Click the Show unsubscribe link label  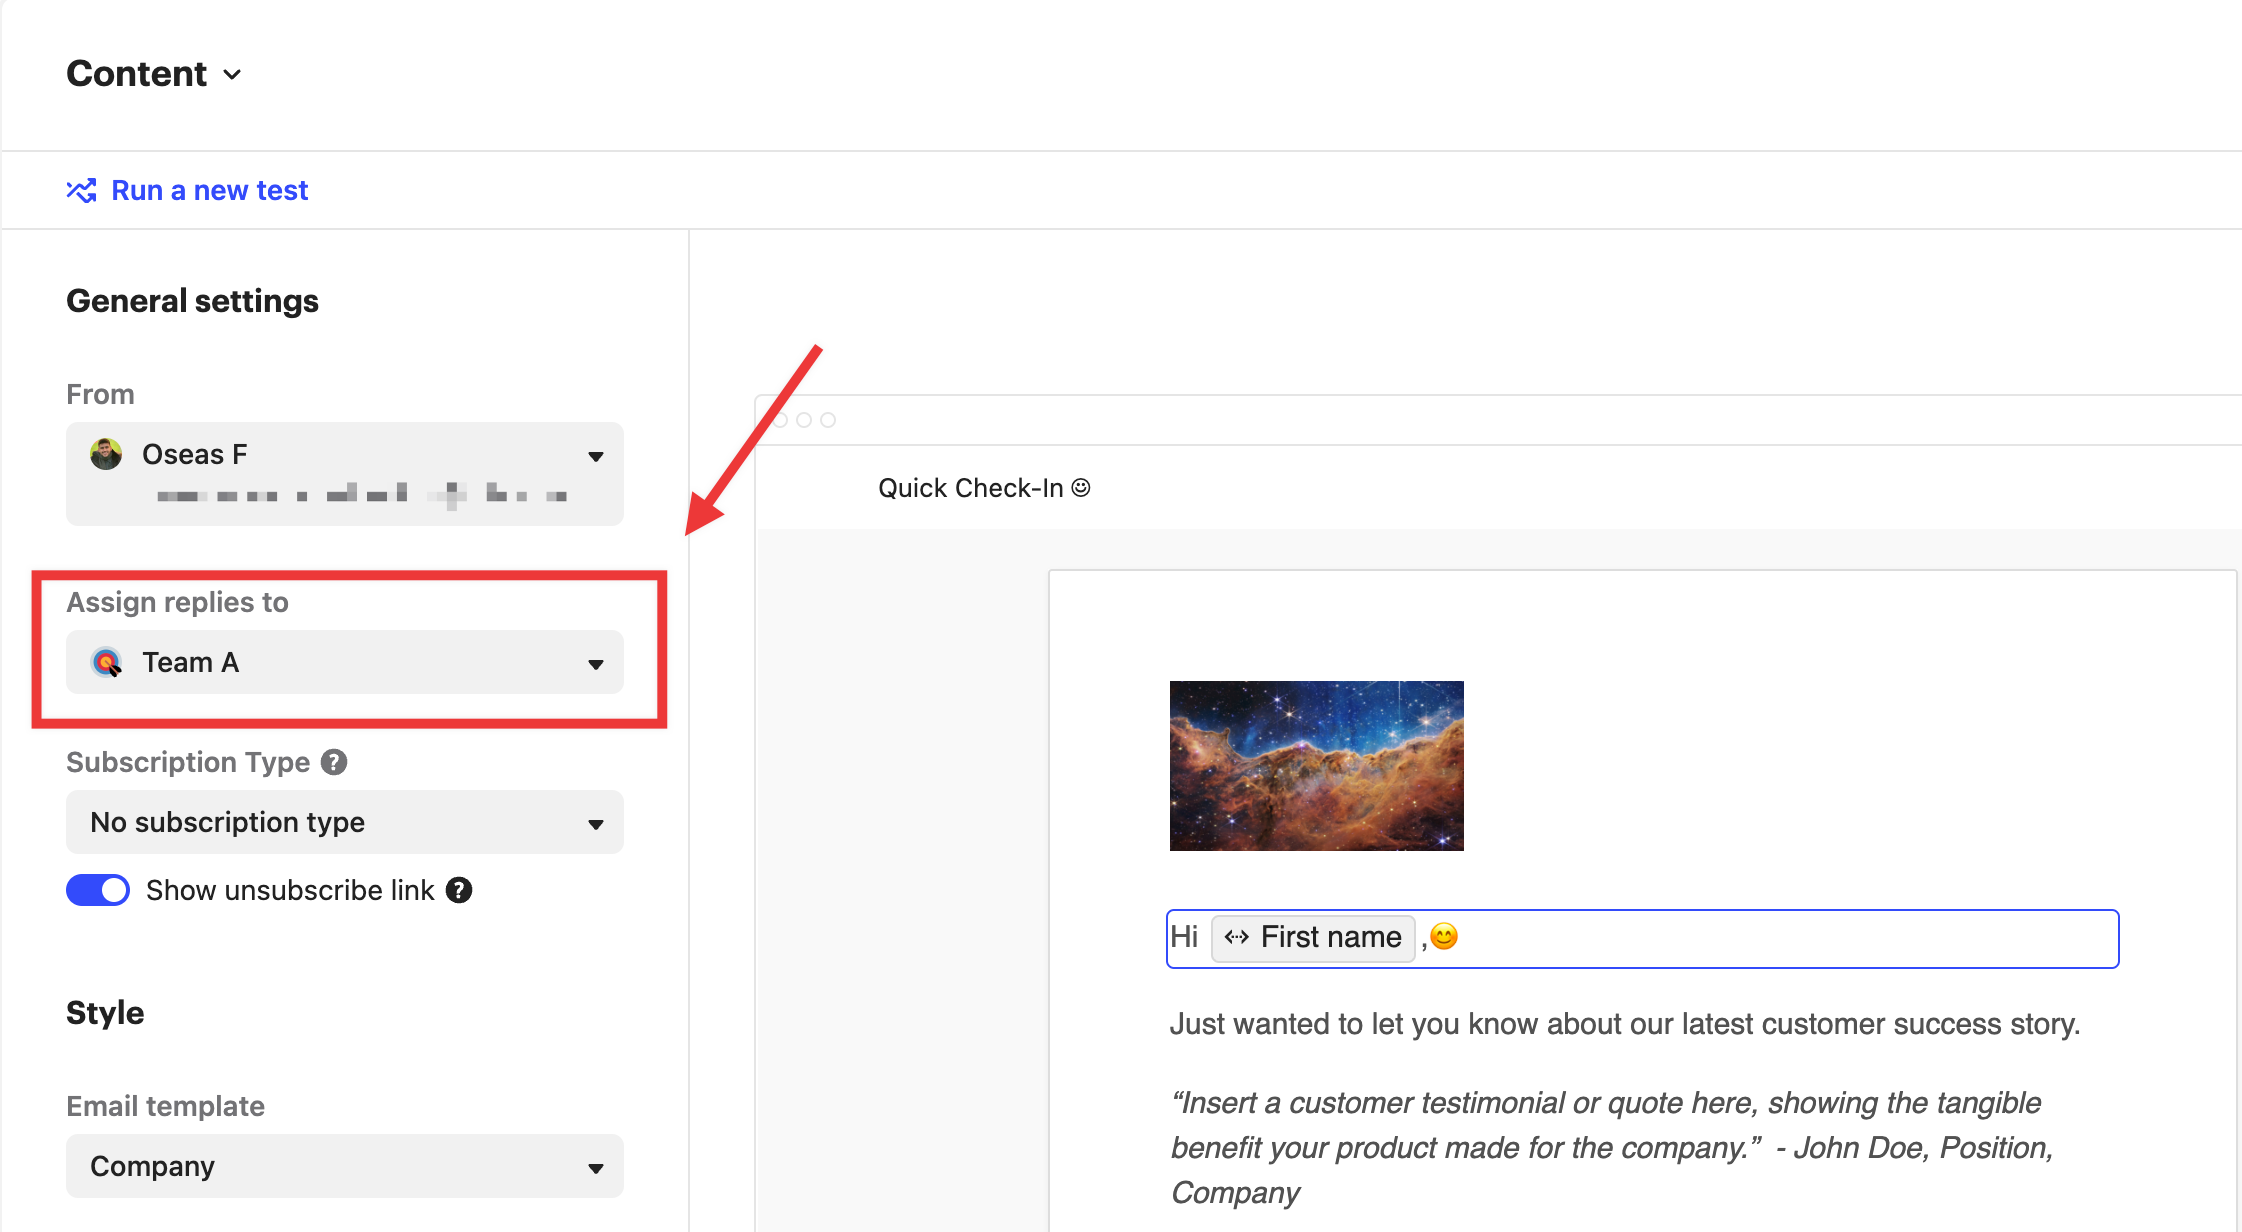[x=290, y=890]
